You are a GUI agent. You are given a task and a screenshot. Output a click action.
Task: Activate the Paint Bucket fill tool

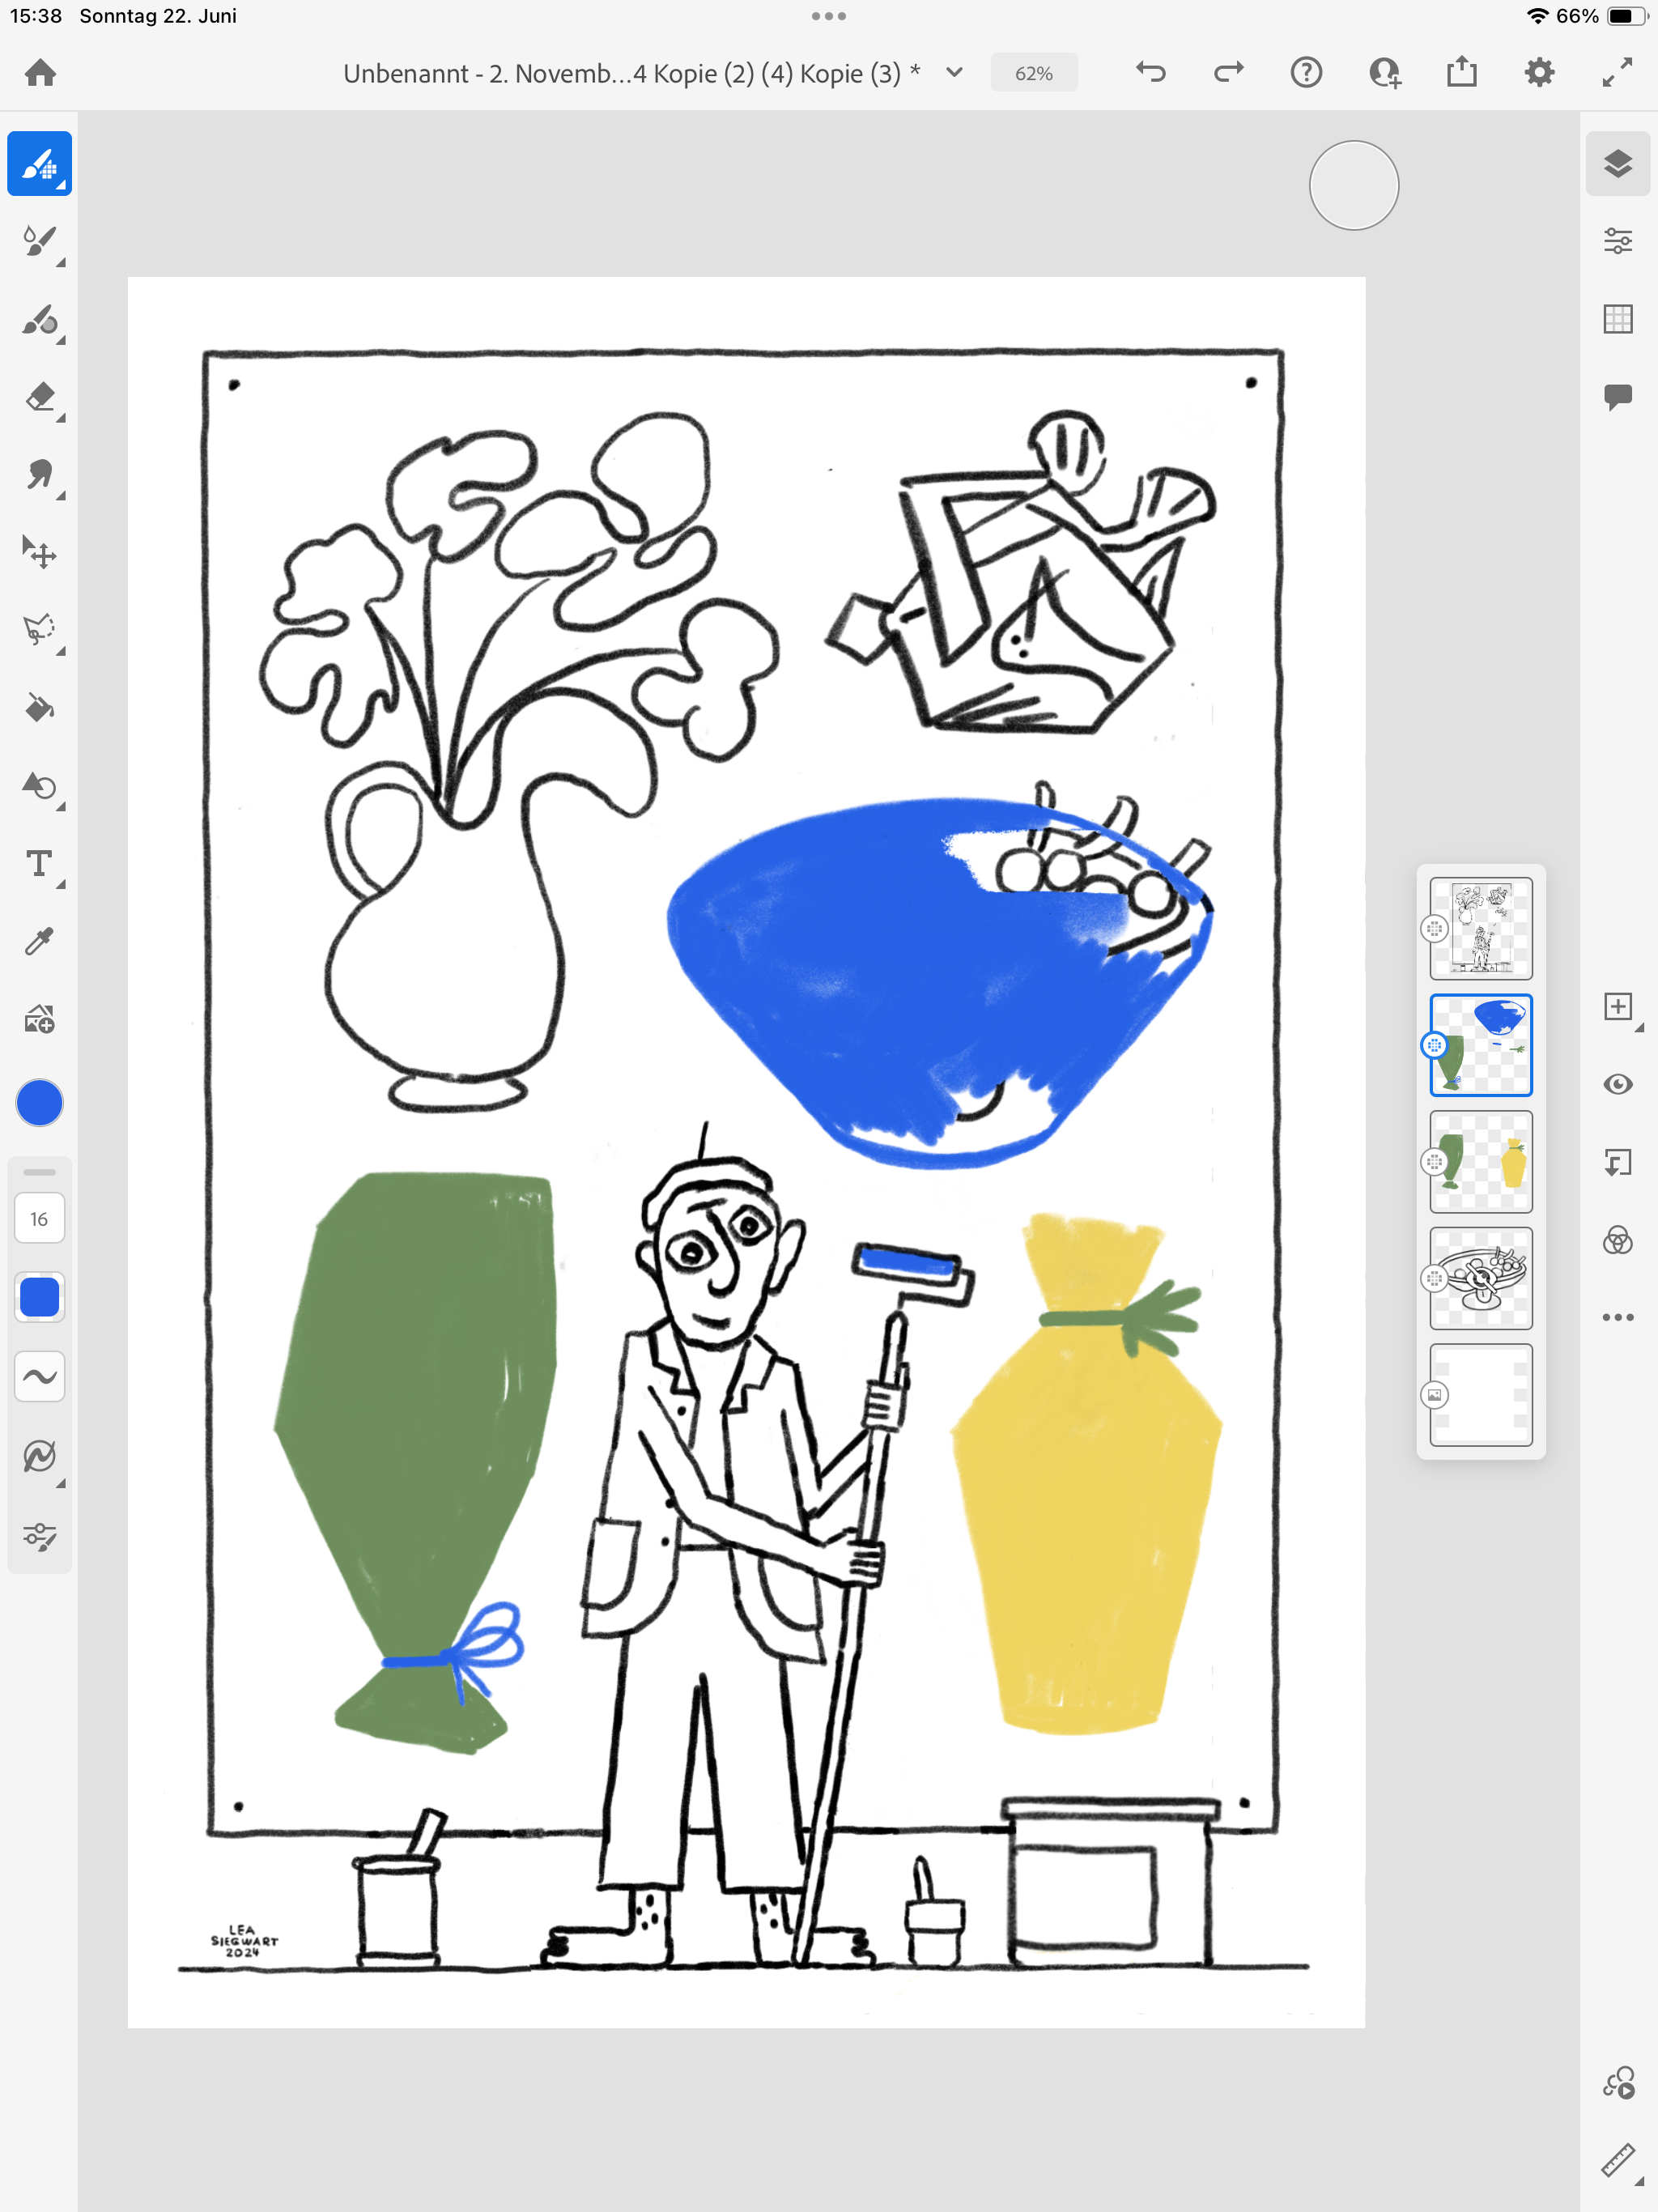pos(39,709)
